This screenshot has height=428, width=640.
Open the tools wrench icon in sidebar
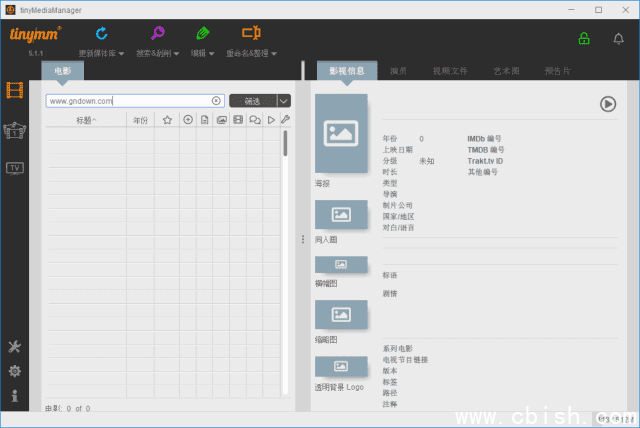point(15,347)
